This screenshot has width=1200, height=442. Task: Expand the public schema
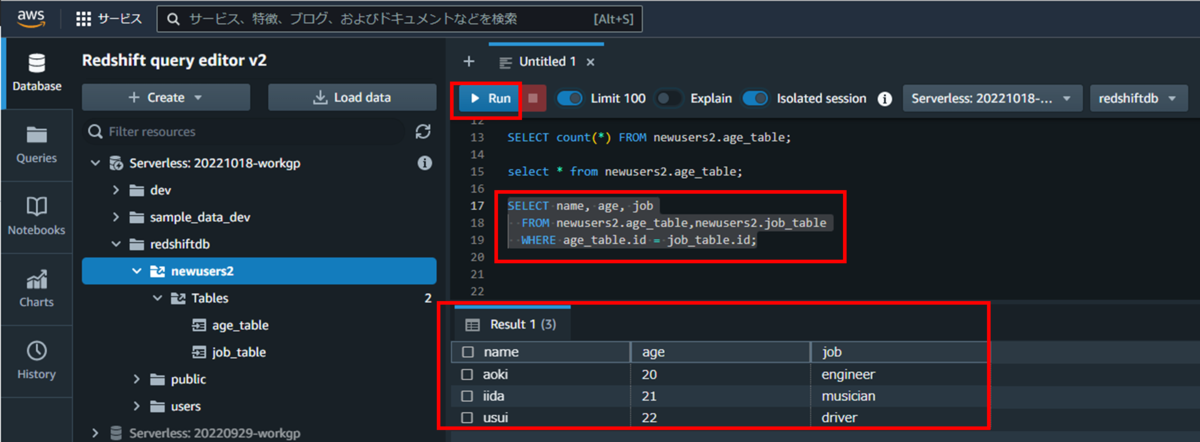coord(137,379)
